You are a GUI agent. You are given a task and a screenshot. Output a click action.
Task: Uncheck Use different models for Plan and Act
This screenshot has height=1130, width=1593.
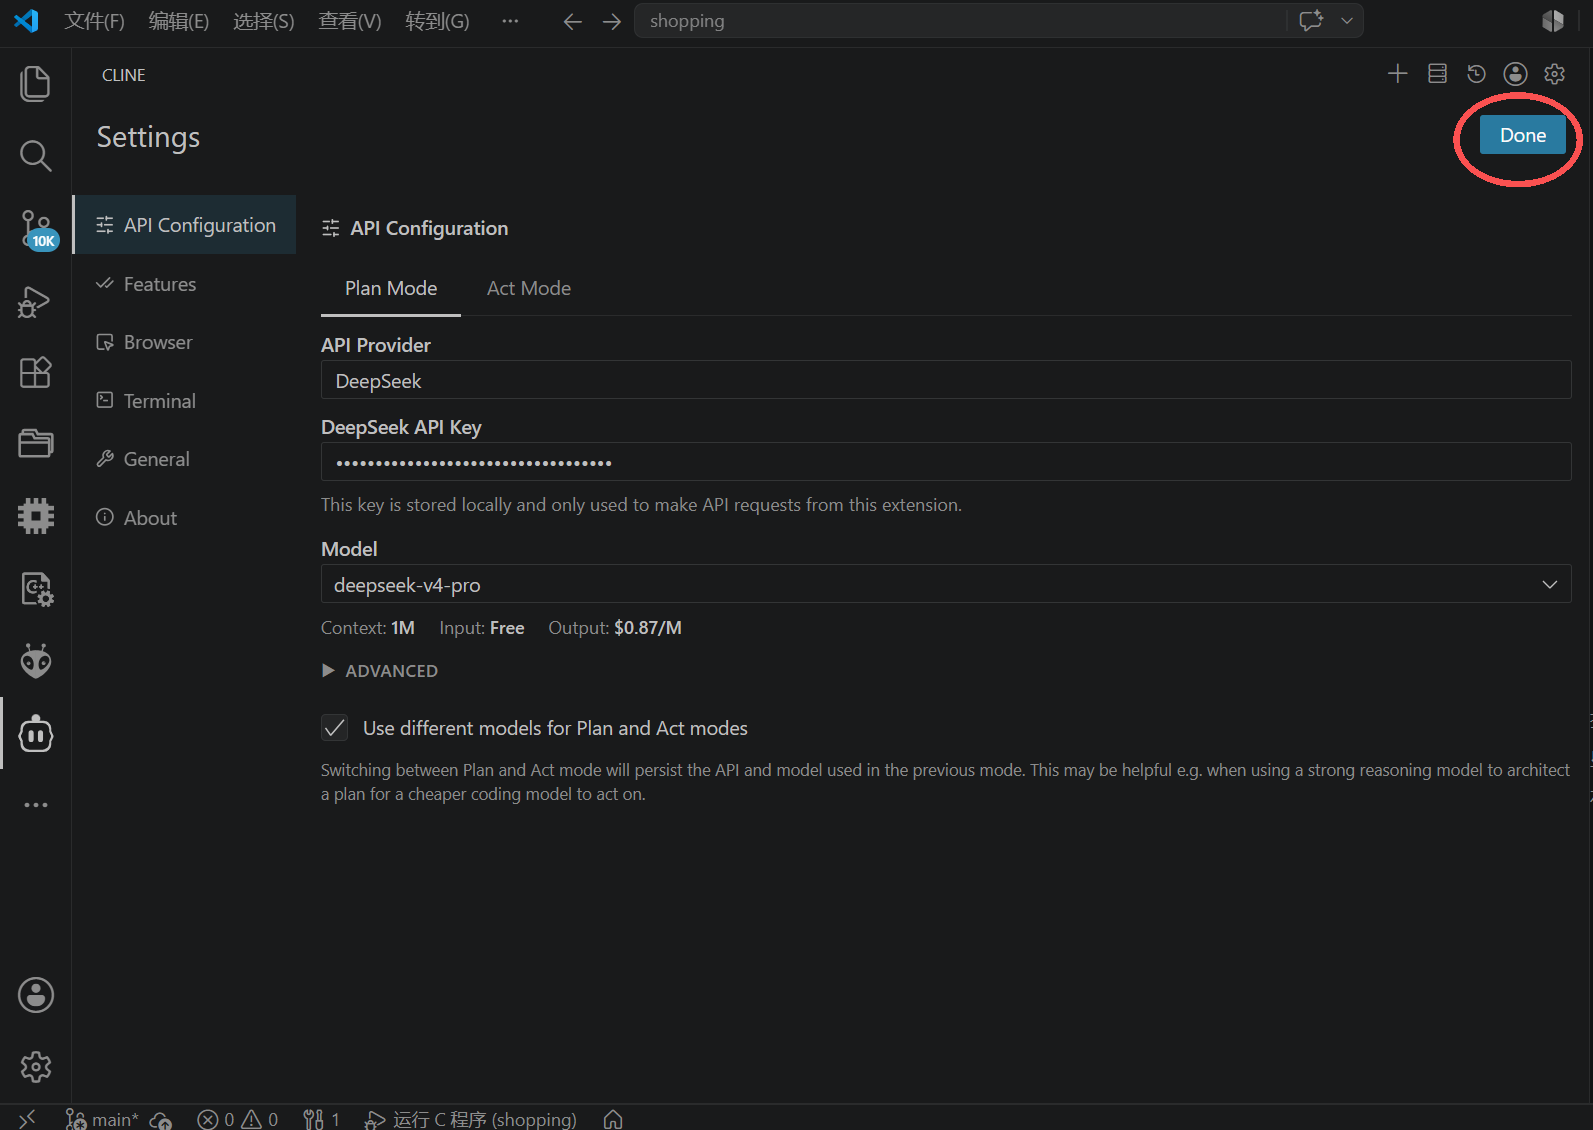(335, 728)
